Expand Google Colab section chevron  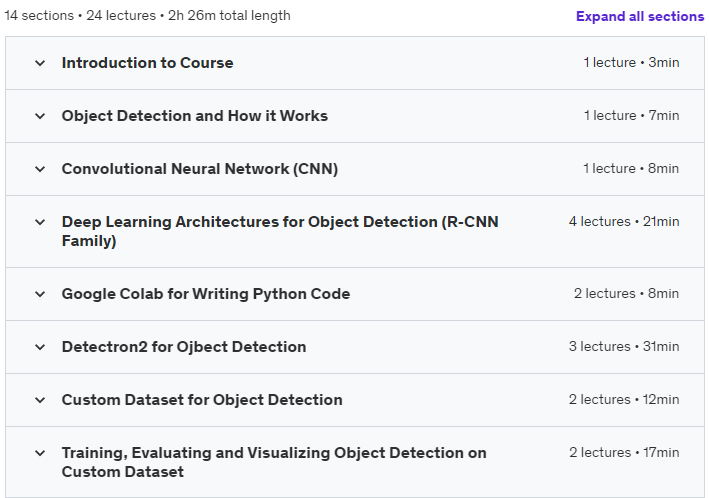40,294
